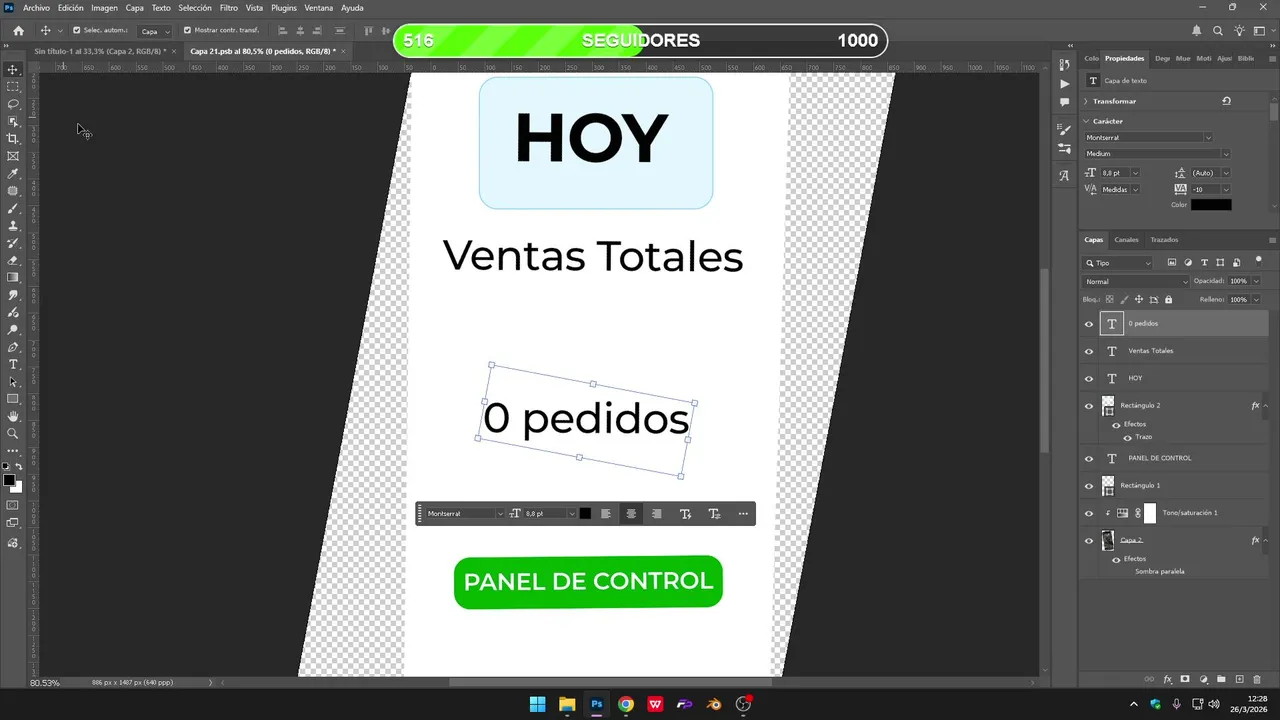This screenshot has height=720, width=1280.
Task: Open Montserrat font dropdown in Properties
Action: click(1208, 137)
